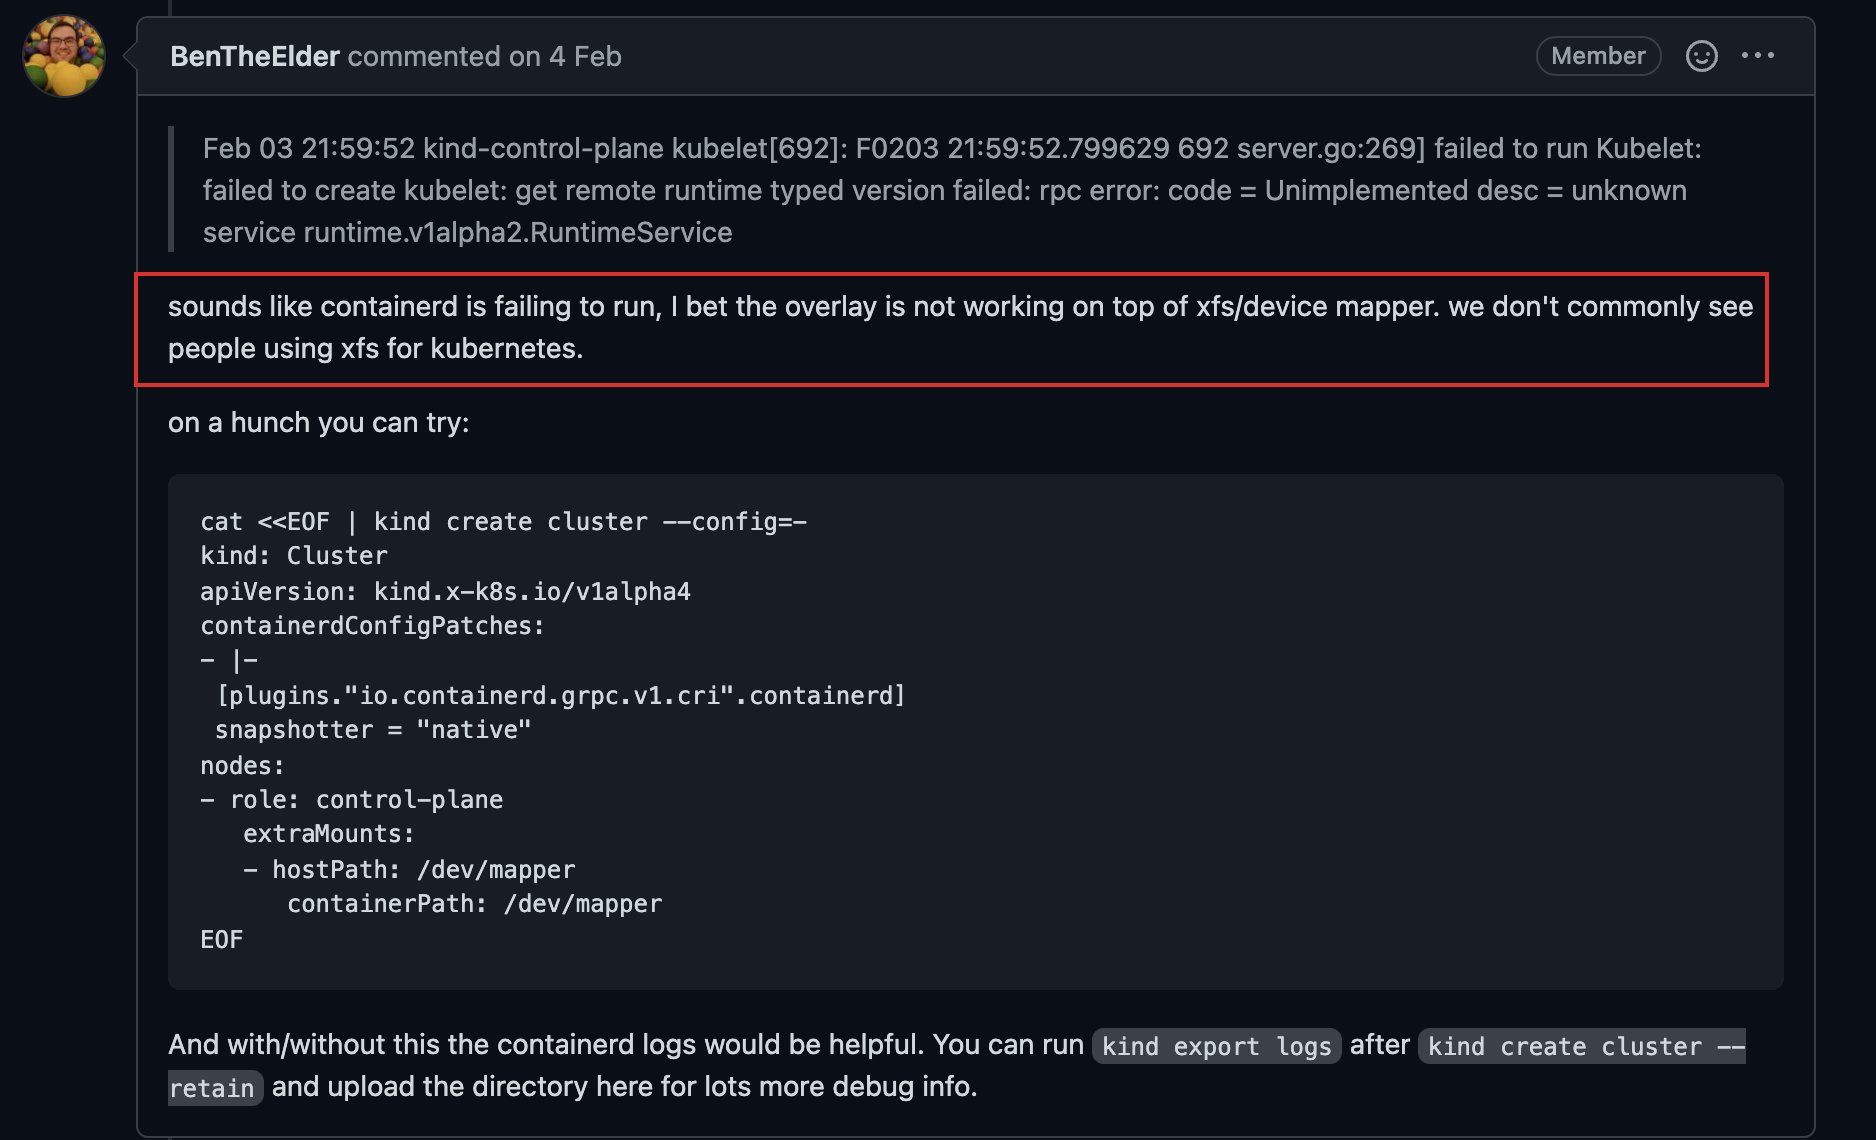Click the 'containerPath: /dev/mapper' code line
The height and width of the screenshot is (1140, 1876).
click(x=475, y=904)
